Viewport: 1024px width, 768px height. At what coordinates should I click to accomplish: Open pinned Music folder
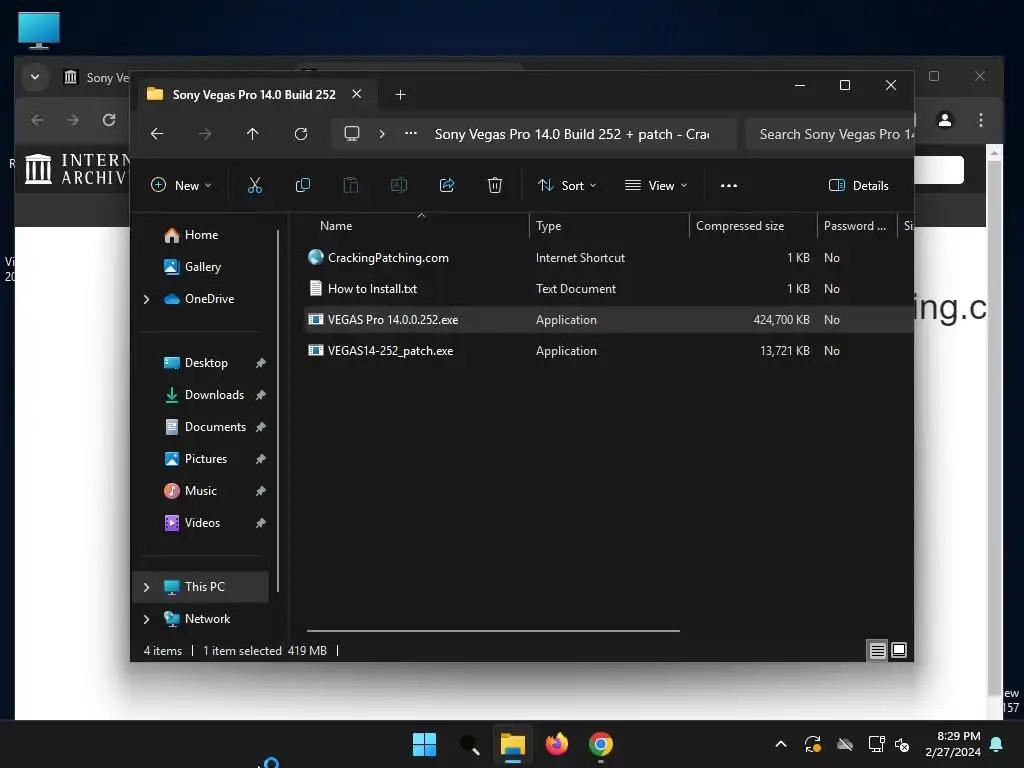tap(200, 491)
